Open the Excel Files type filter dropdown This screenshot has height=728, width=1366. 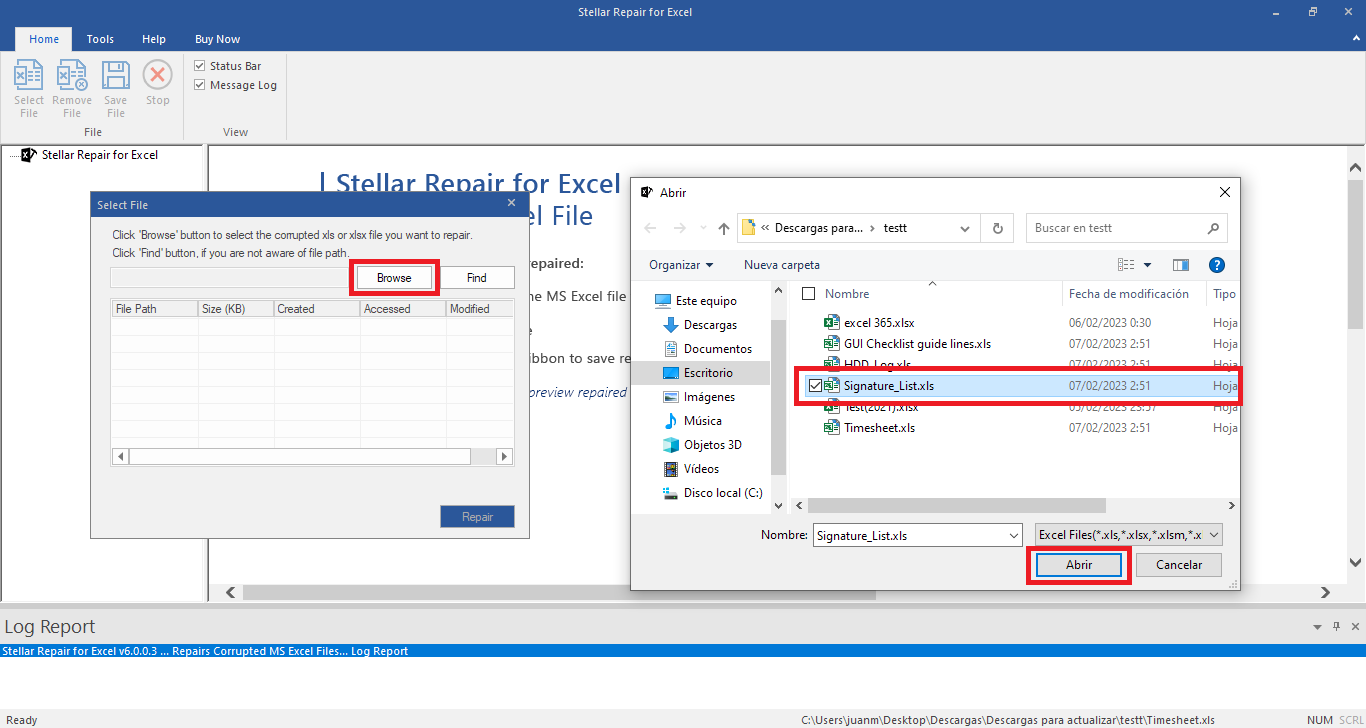1129,536
